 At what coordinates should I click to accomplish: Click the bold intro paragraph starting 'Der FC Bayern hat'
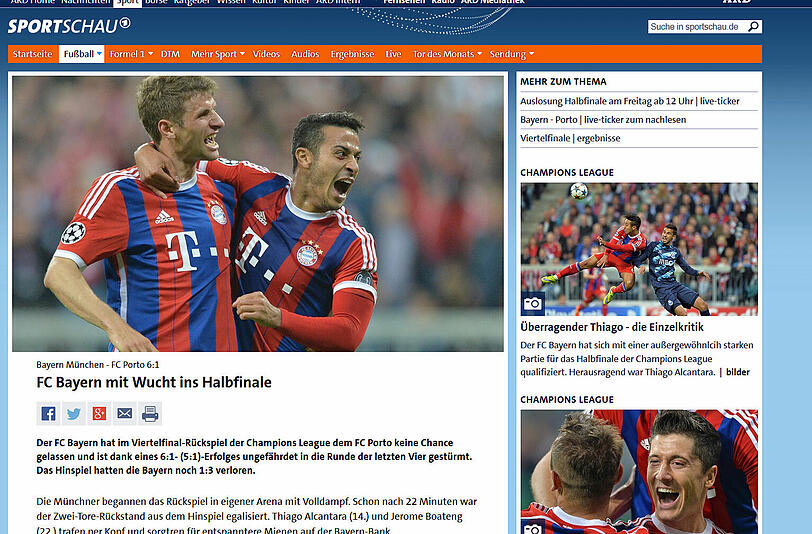[x=254, y=456]
